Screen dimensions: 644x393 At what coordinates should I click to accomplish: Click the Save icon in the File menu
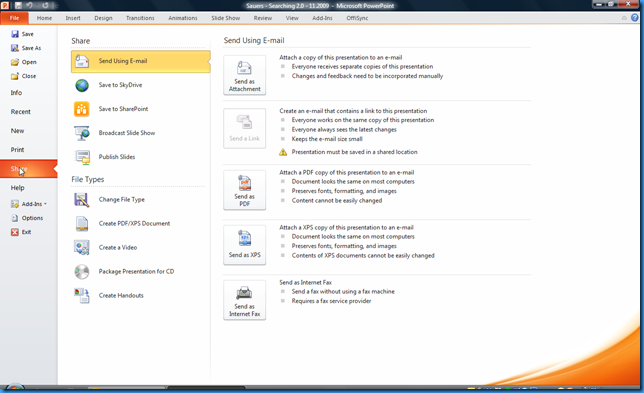[15, 34]
